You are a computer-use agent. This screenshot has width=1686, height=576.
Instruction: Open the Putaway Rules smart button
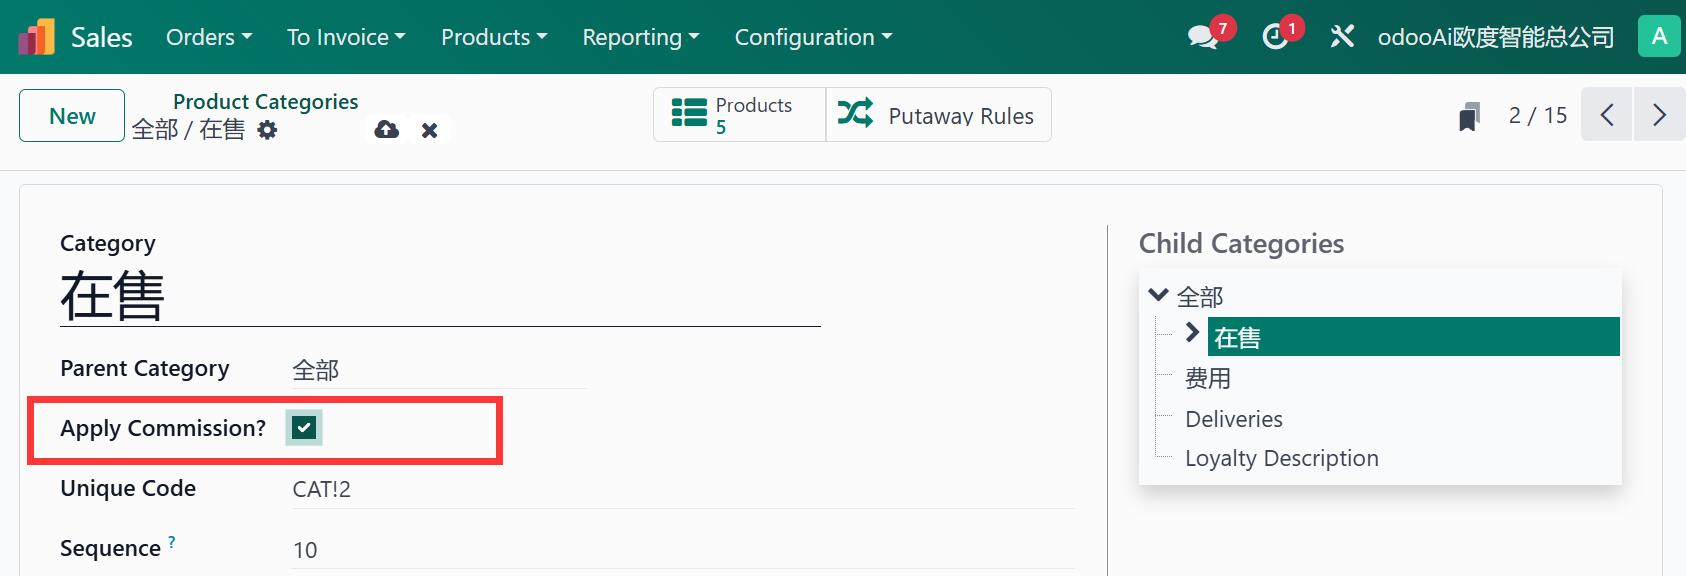[x=938, y=115]
